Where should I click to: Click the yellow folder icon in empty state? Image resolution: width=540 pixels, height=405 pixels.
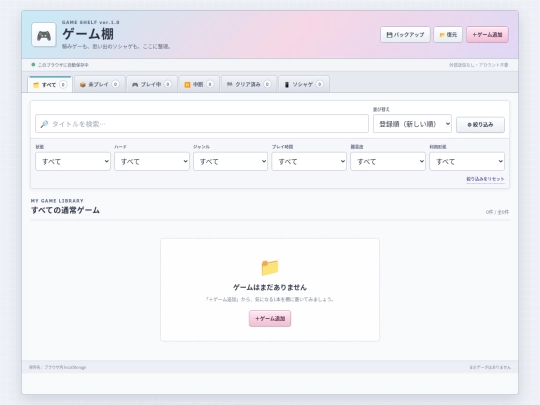[x=270, y=267]
